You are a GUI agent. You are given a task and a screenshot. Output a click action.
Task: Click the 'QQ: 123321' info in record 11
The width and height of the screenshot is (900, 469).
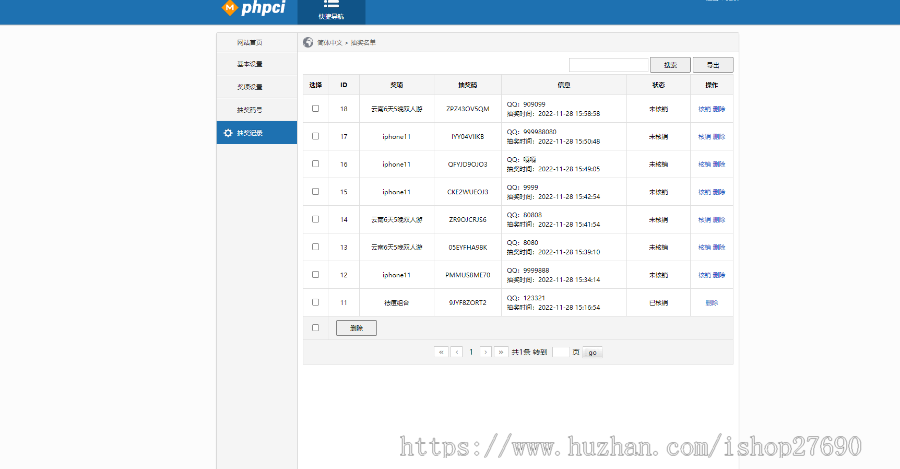526,298
